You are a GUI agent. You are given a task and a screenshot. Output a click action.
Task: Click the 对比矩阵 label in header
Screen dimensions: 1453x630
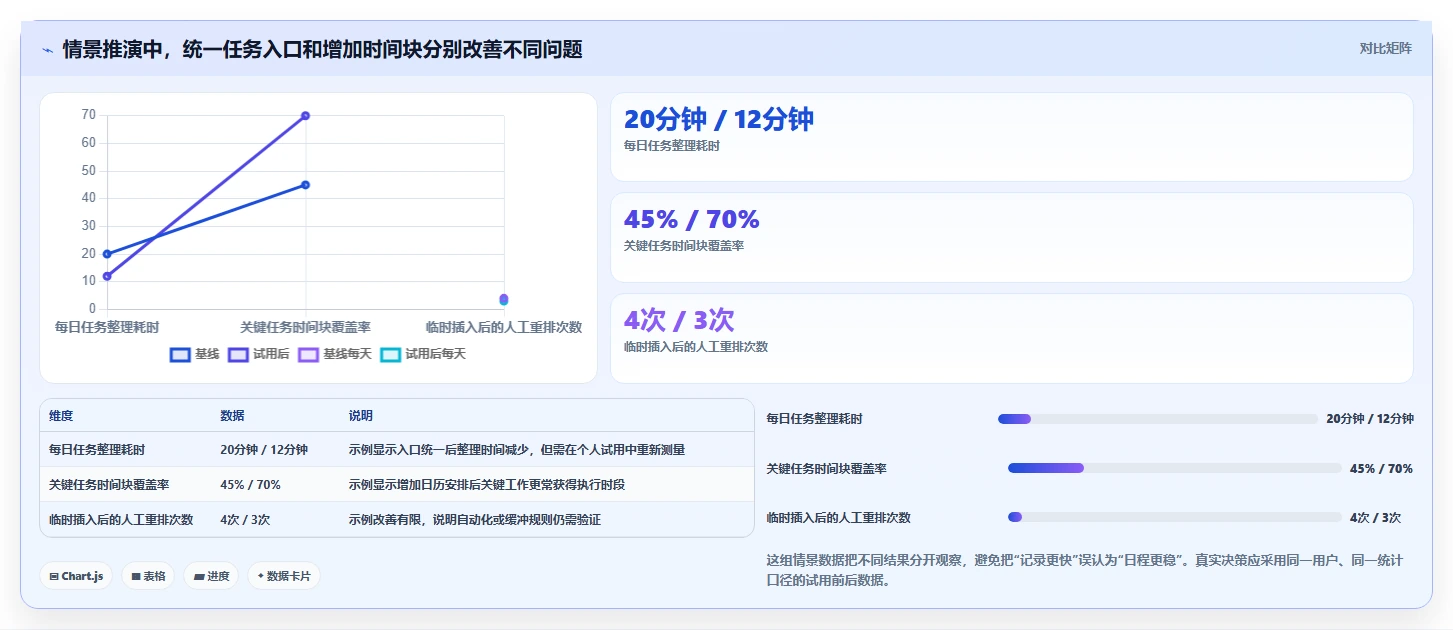click(1385, 48)
